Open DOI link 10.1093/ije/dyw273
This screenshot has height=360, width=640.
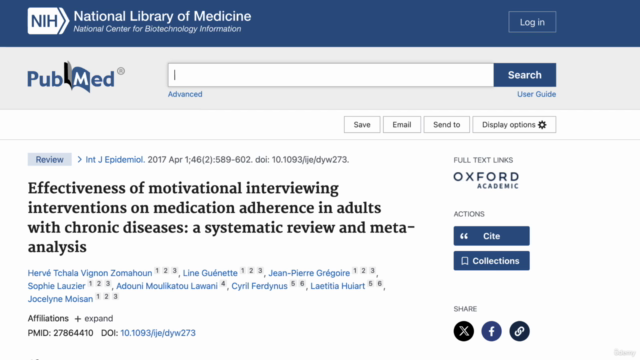tap(158, 333)
